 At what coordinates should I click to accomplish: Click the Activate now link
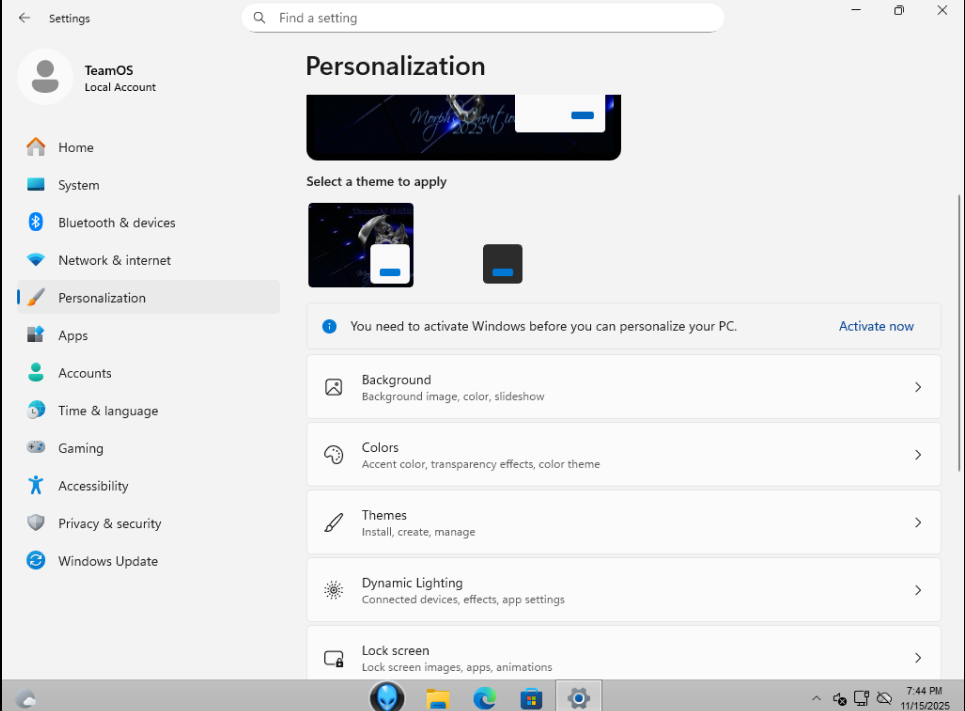(876, 326)
